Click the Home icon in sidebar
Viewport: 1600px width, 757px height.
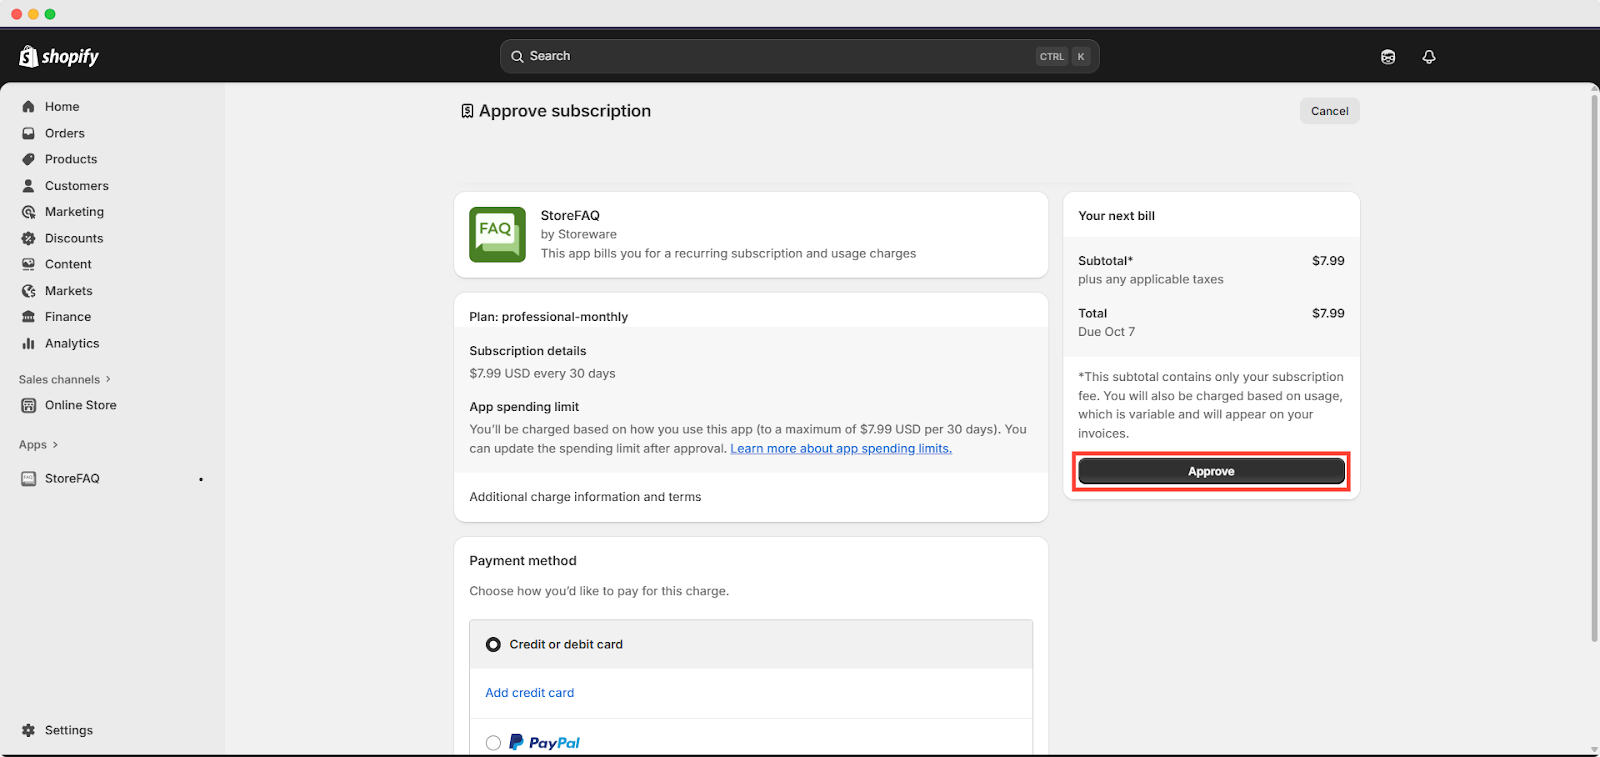[x=28, y=107]
